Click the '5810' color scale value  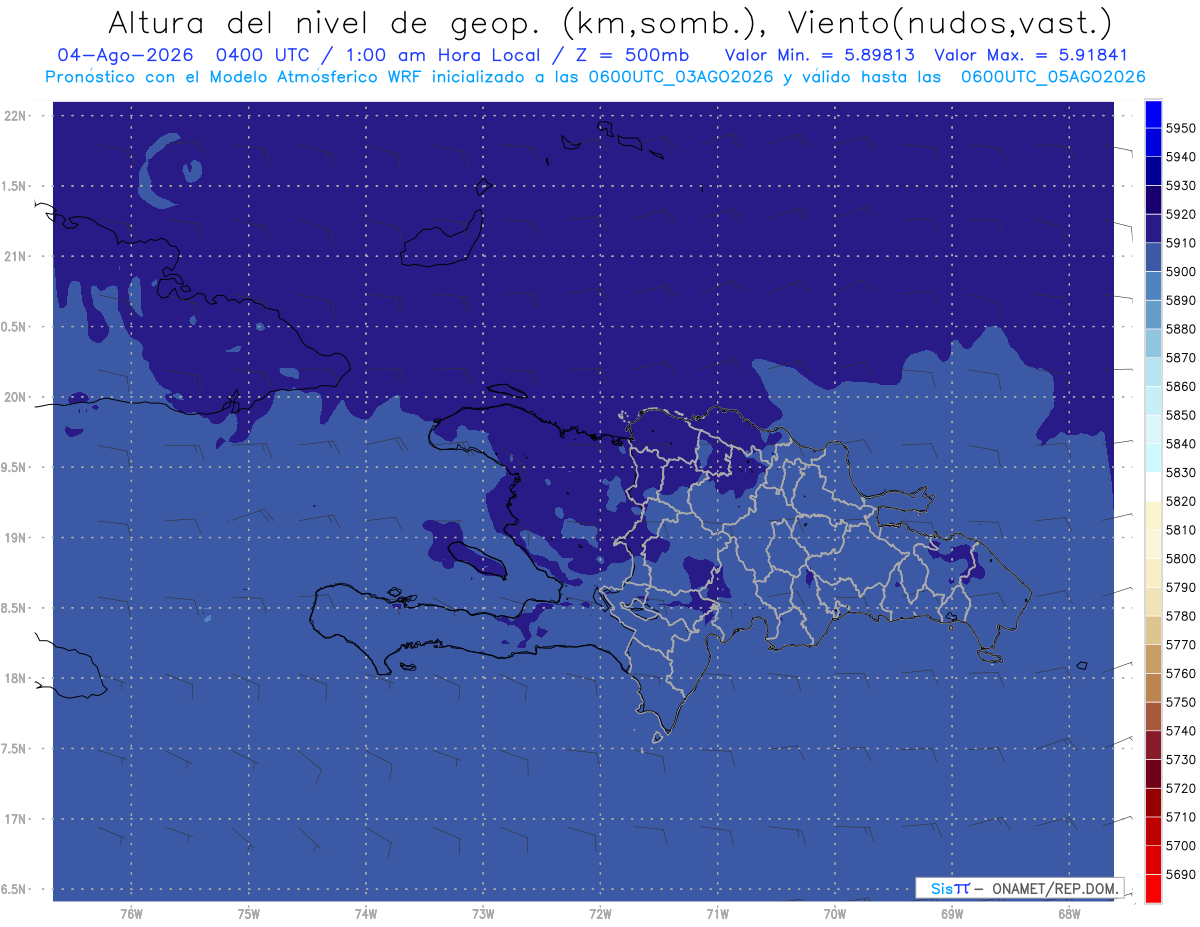tap(1180, 530)
